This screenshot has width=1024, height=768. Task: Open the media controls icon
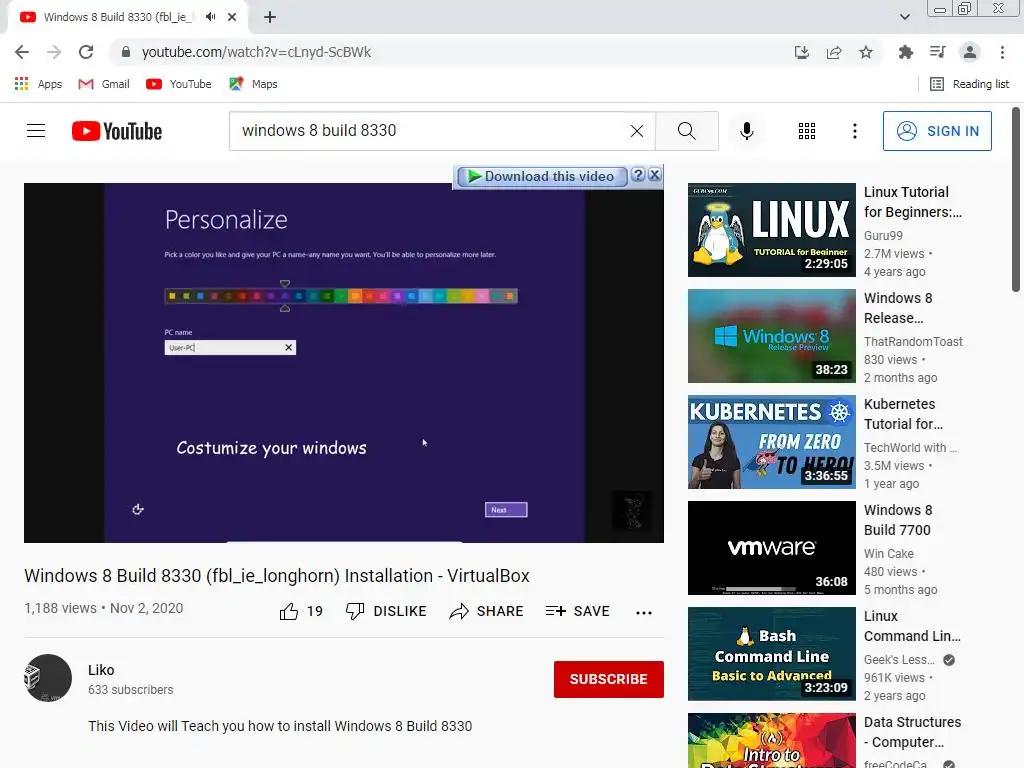click(x=937, y=52)
